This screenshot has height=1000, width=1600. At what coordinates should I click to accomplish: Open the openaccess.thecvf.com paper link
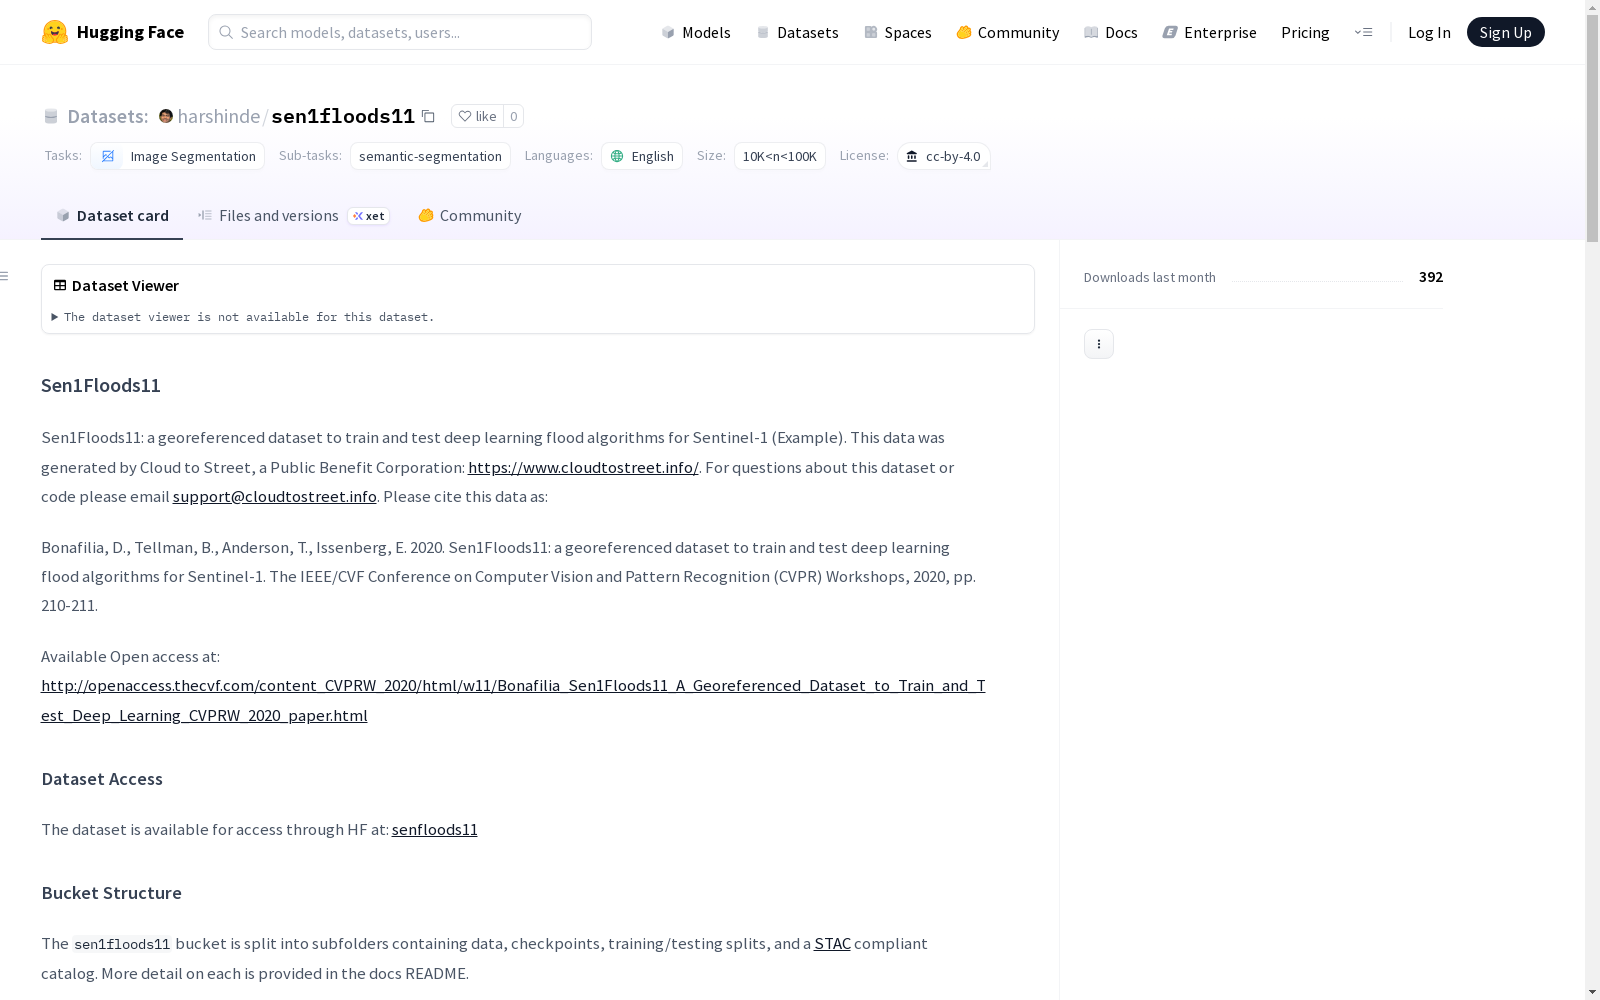pos(513,700)
